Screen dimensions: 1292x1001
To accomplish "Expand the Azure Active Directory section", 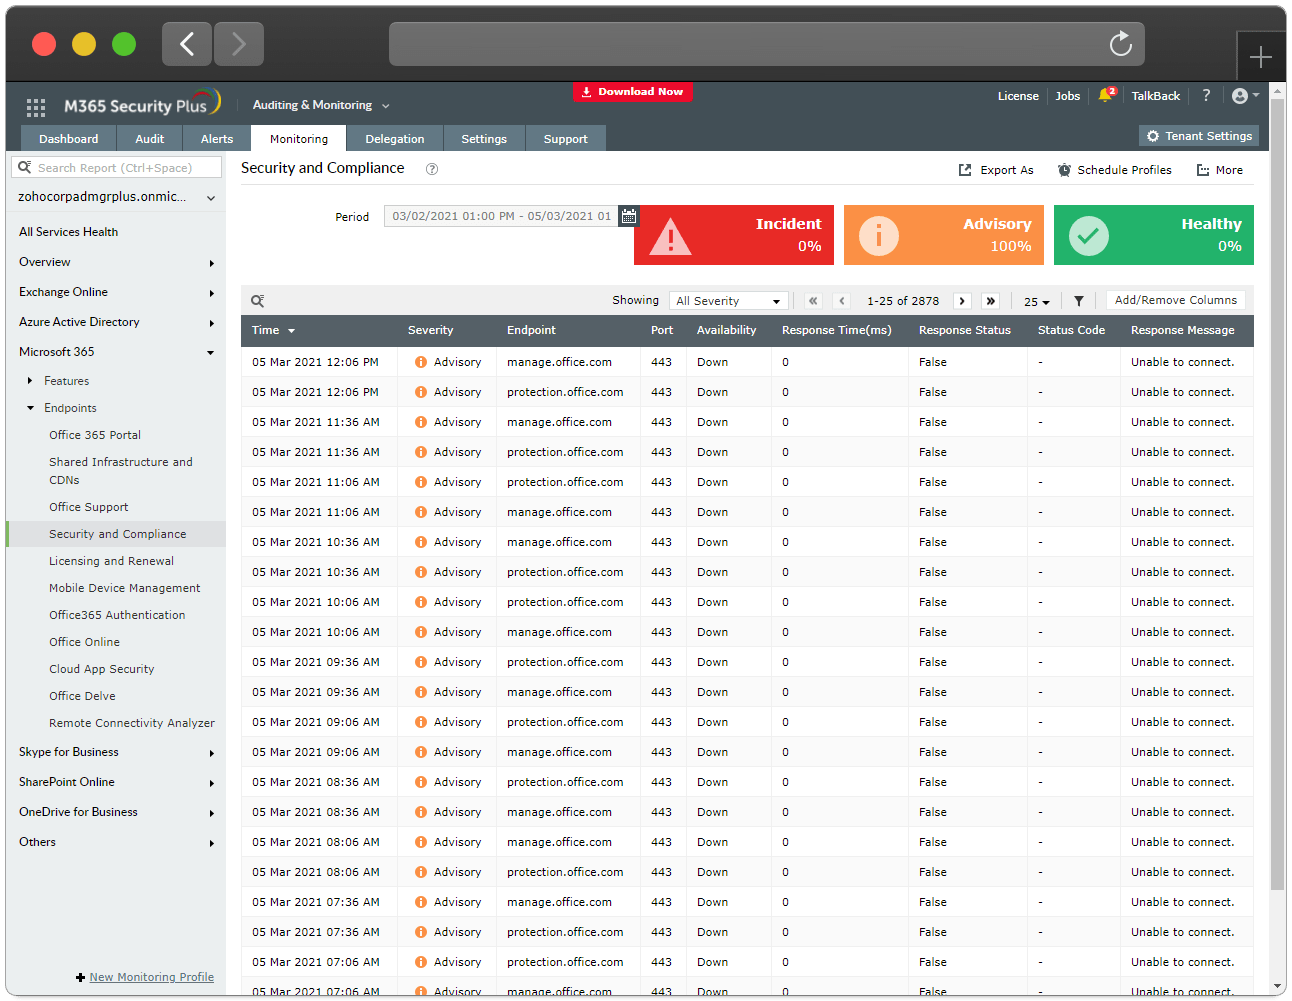I will coord(211,323).
